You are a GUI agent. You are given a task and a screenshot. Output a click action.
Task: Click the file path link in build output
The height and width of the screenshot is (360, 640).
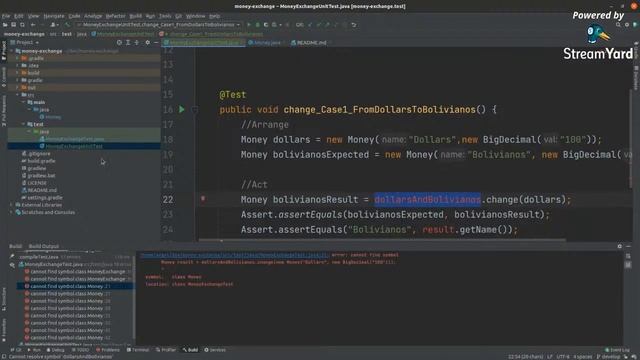234,255
